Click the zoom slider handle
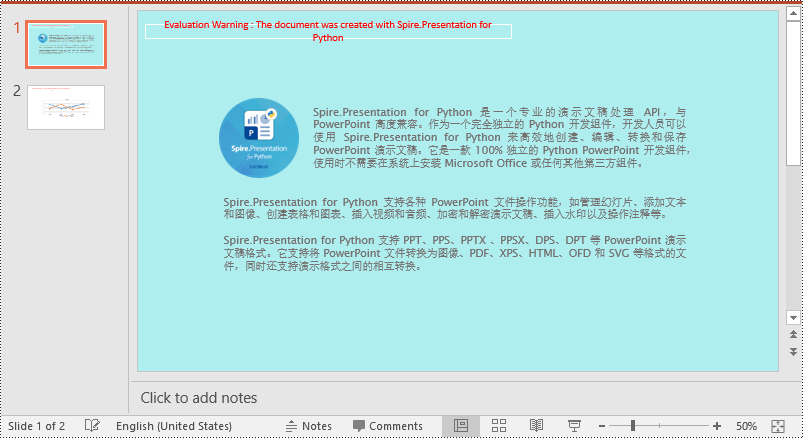Viewport: 803px width, 438px height. tap(633, 426)
